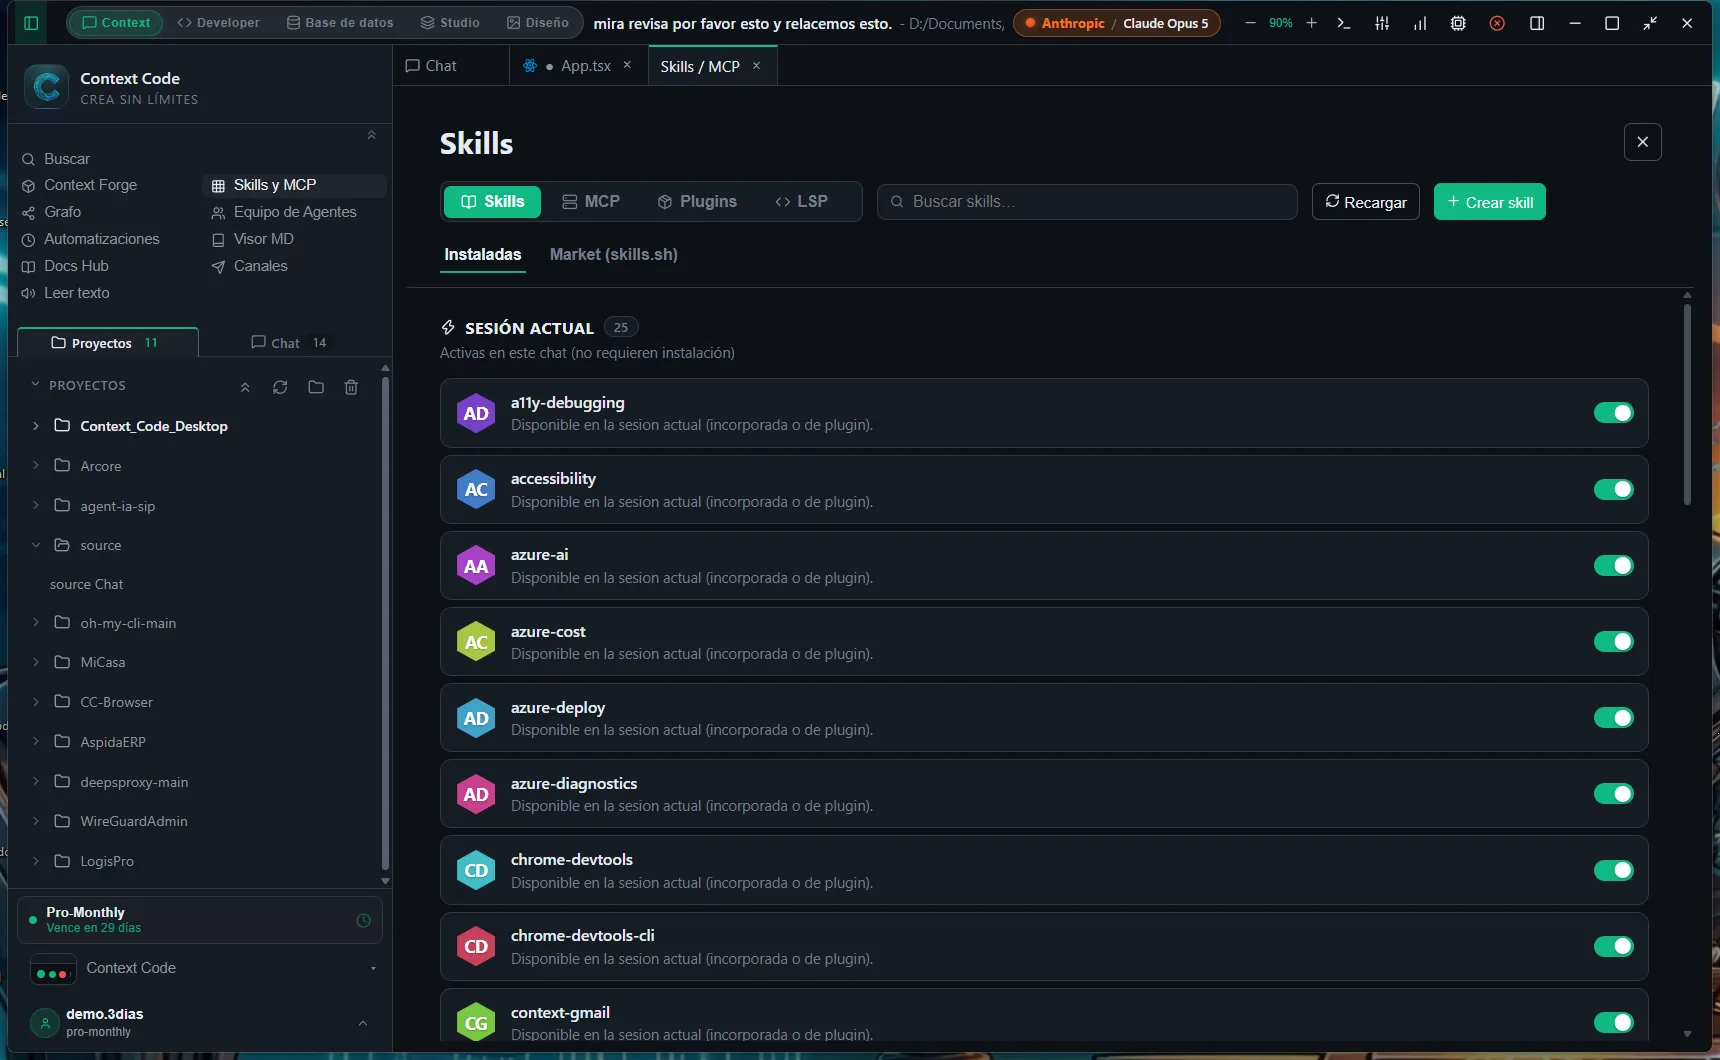Select the Market (skills.sh) tab
The height and width of the screenshot is (1060, 1720).
point(614,255)
